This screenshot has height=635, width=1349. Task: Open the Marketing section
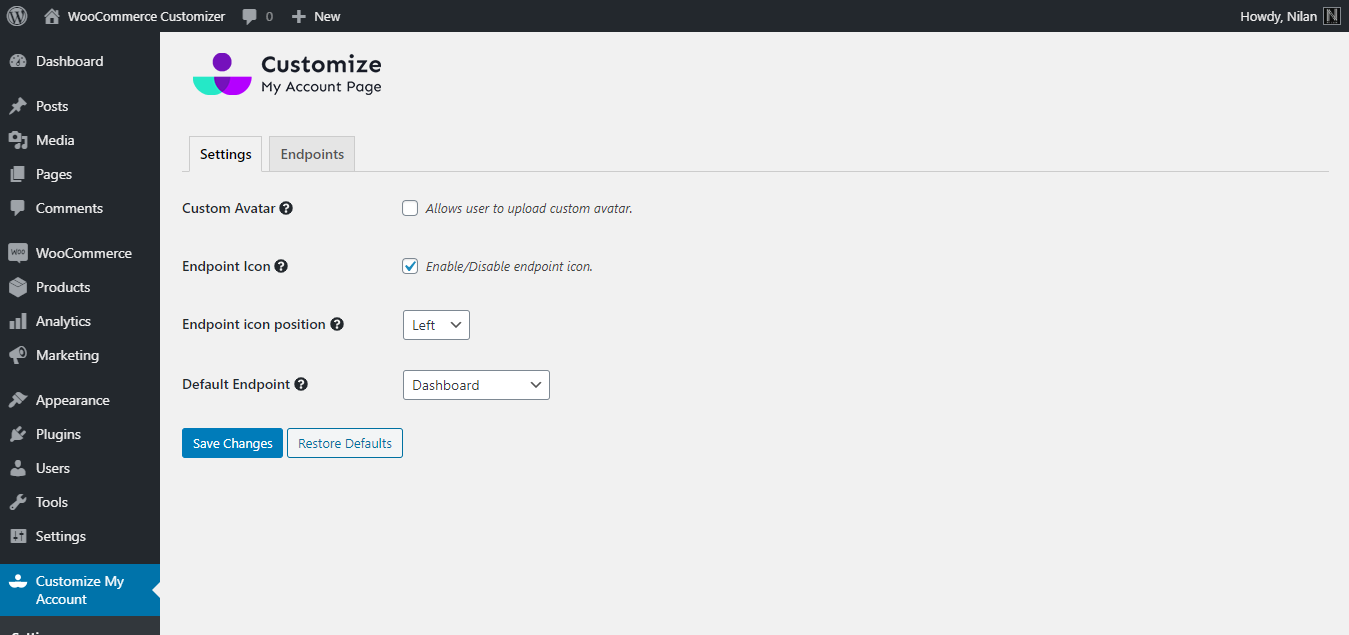click(x=67, y=355)
